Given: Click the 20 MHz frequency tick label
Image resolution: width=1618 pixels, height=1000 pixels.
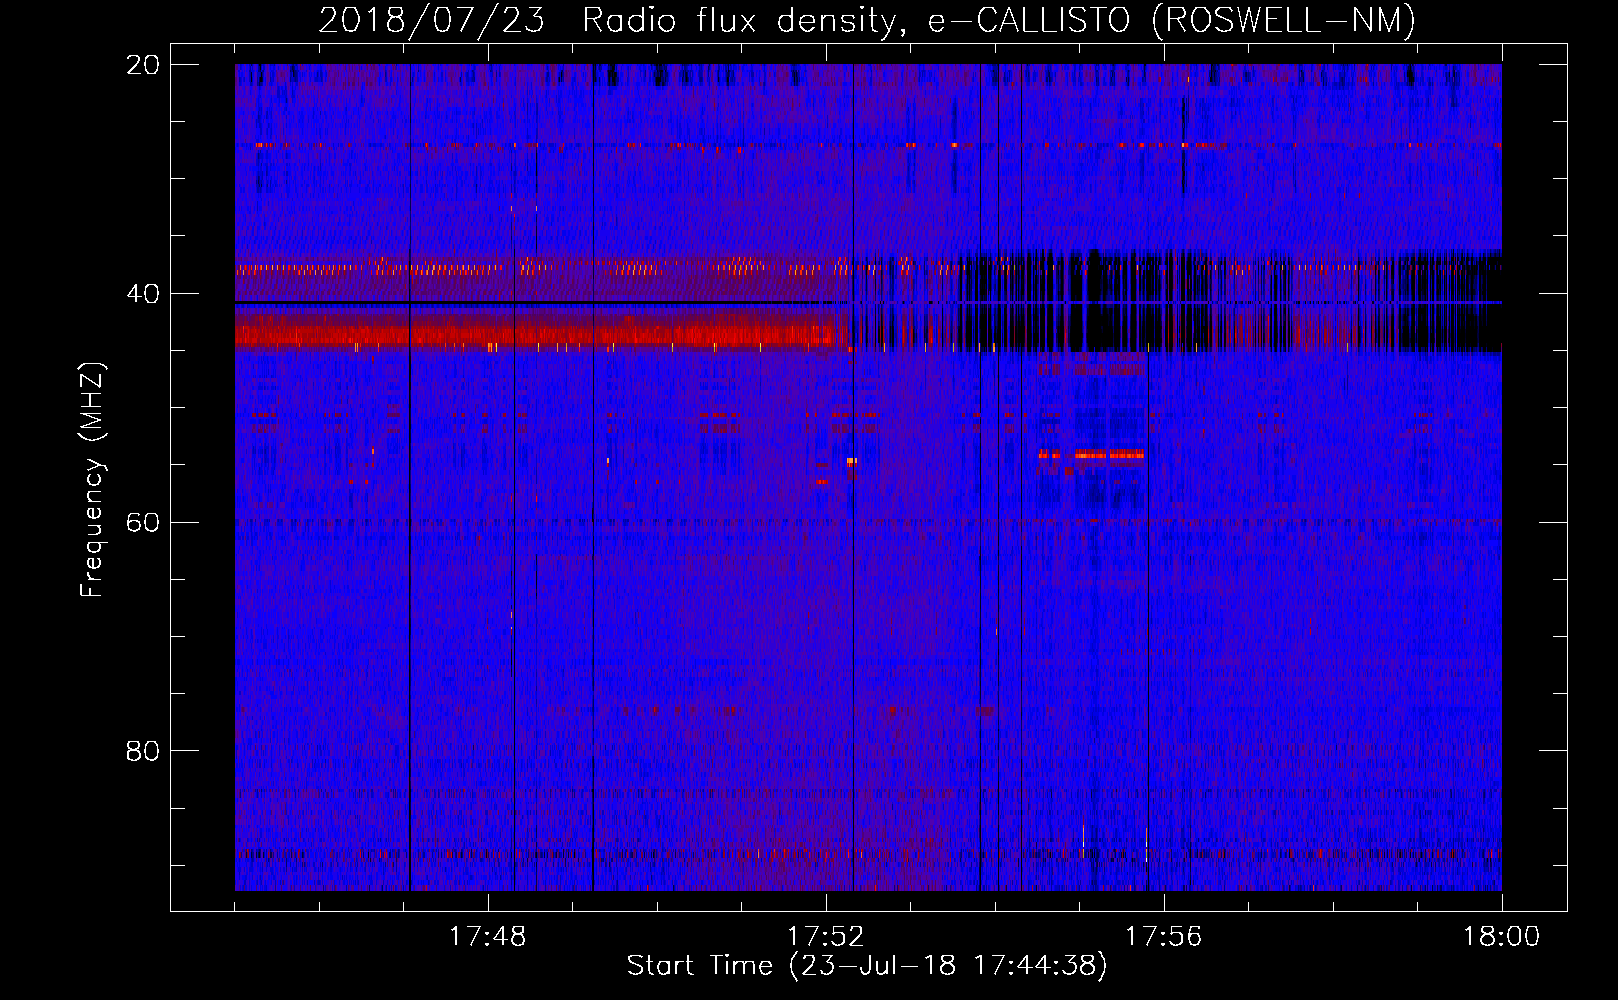Looking at the screenshot, I should [x=143, y=65].
